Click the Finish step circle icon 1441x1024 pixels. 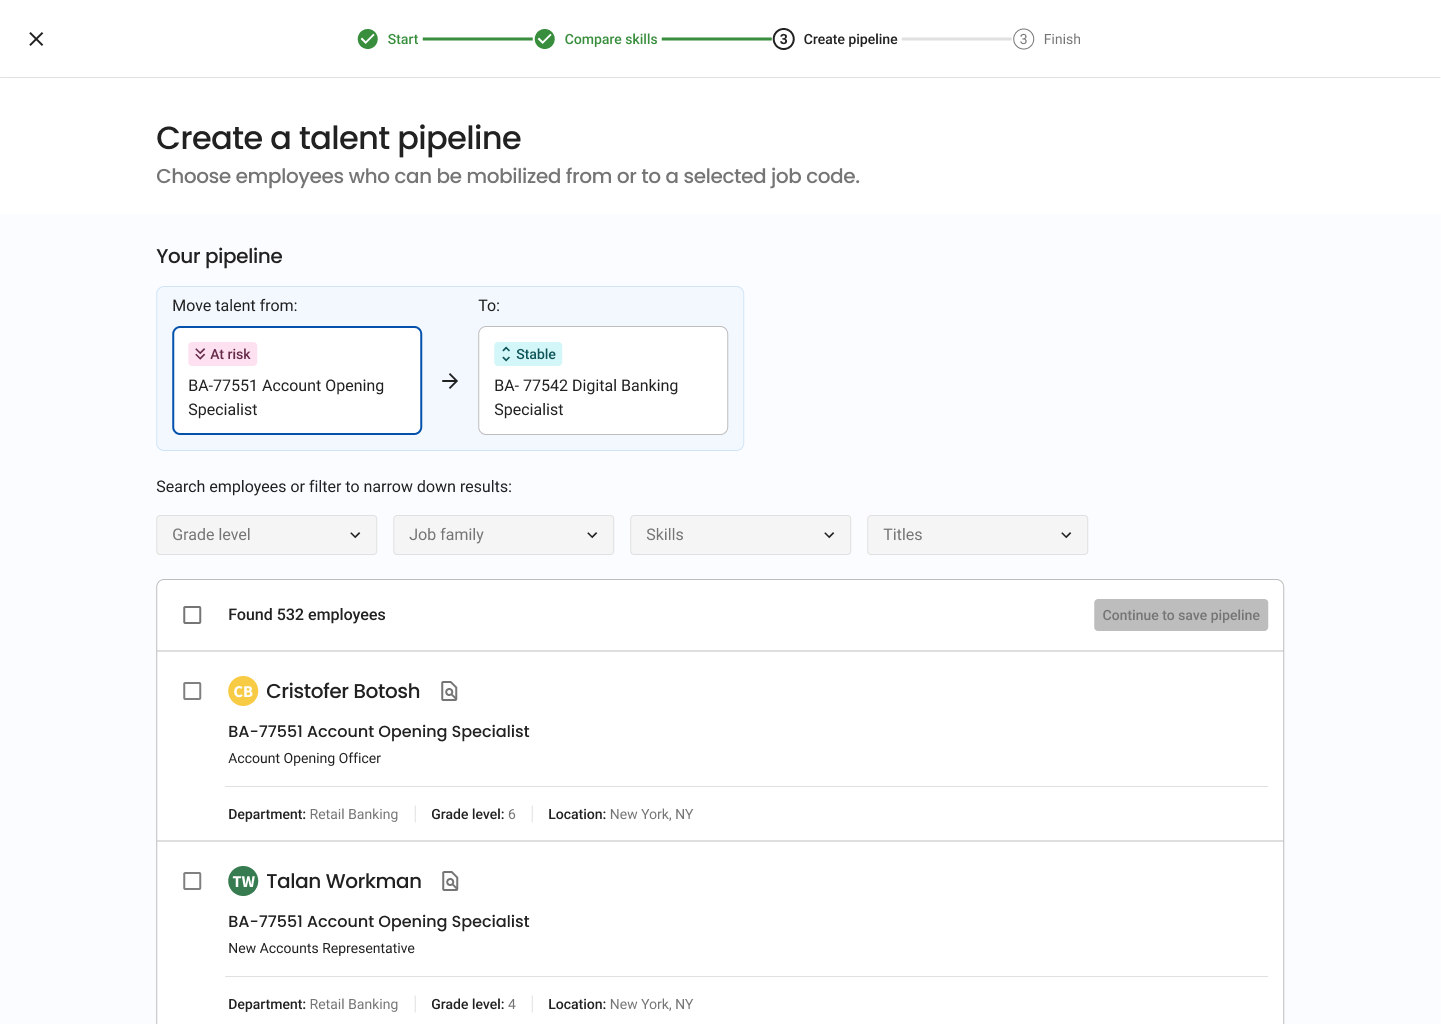[1023, 39]
